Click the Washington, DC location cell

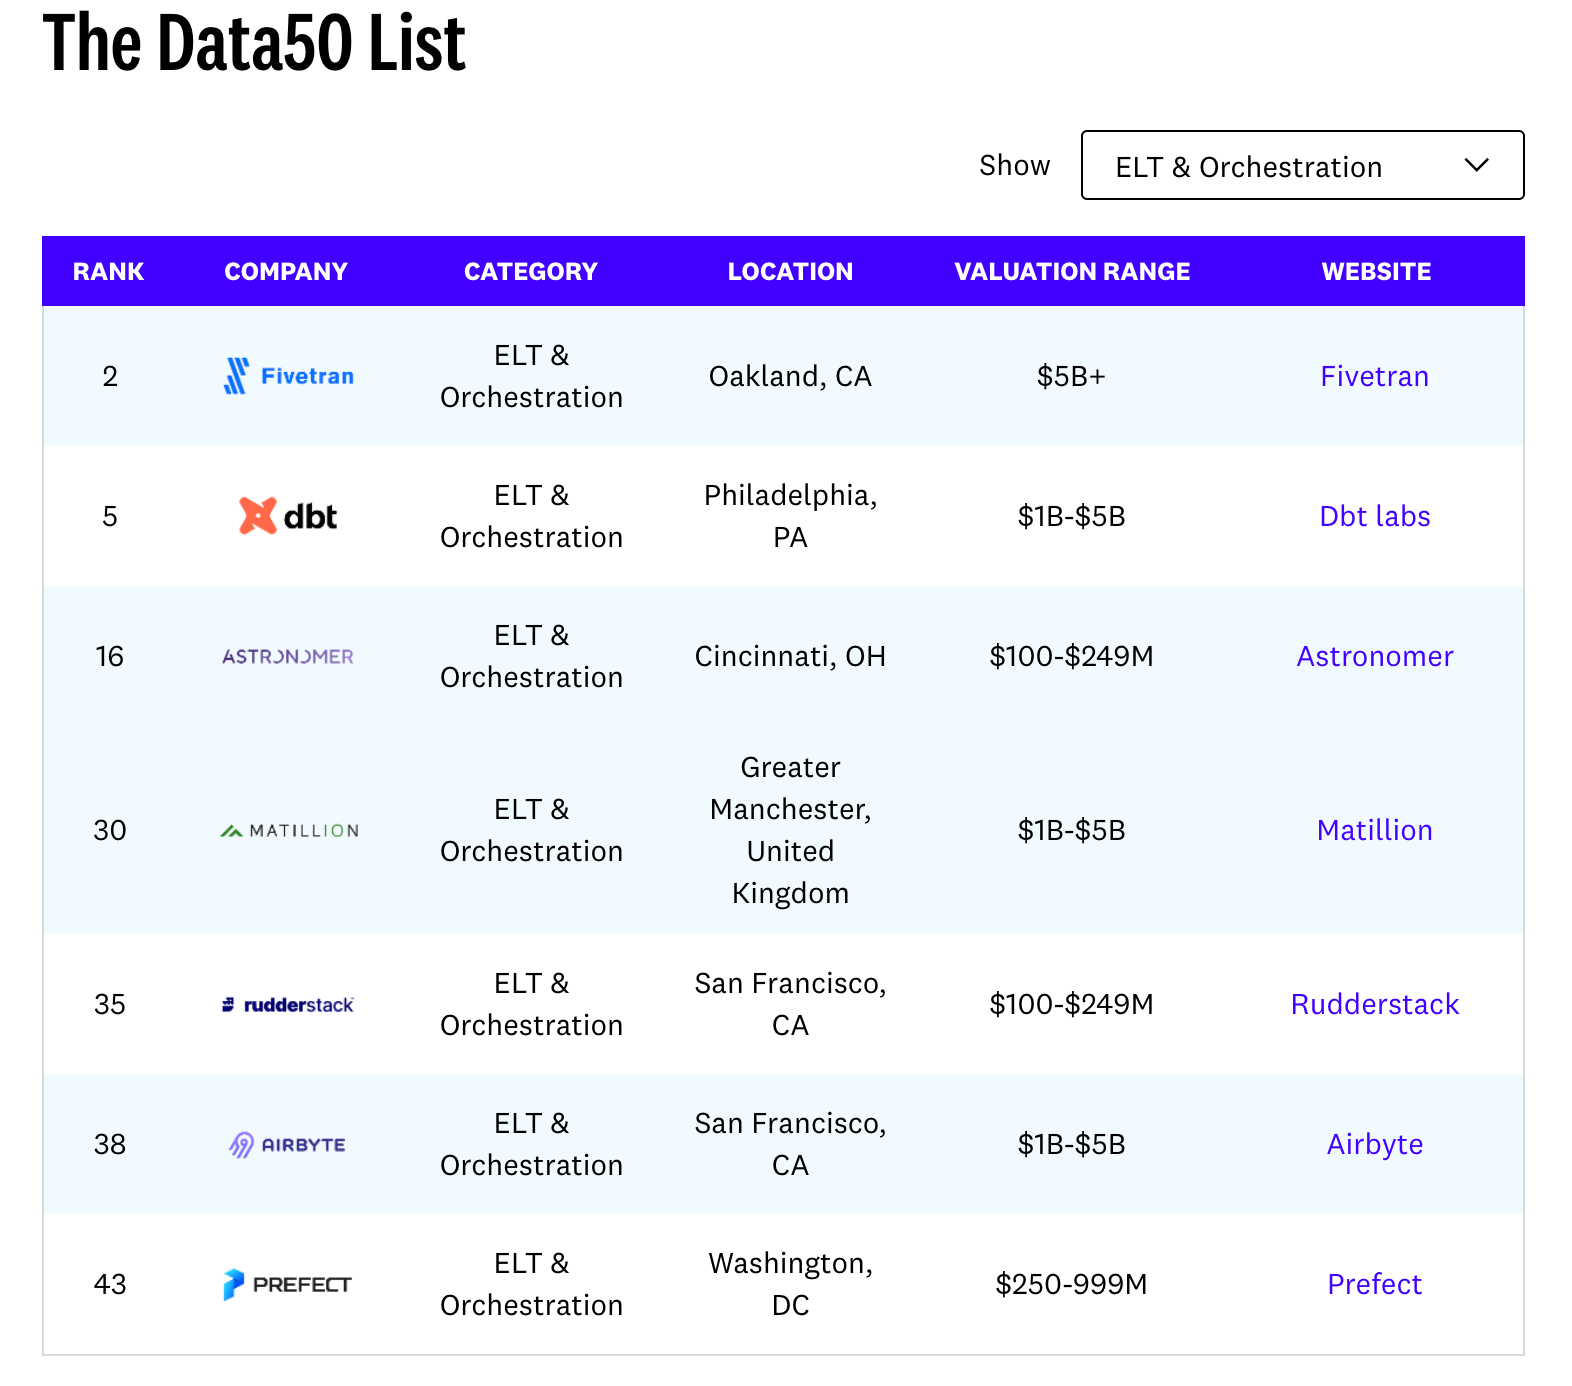tap(790, 1284)
